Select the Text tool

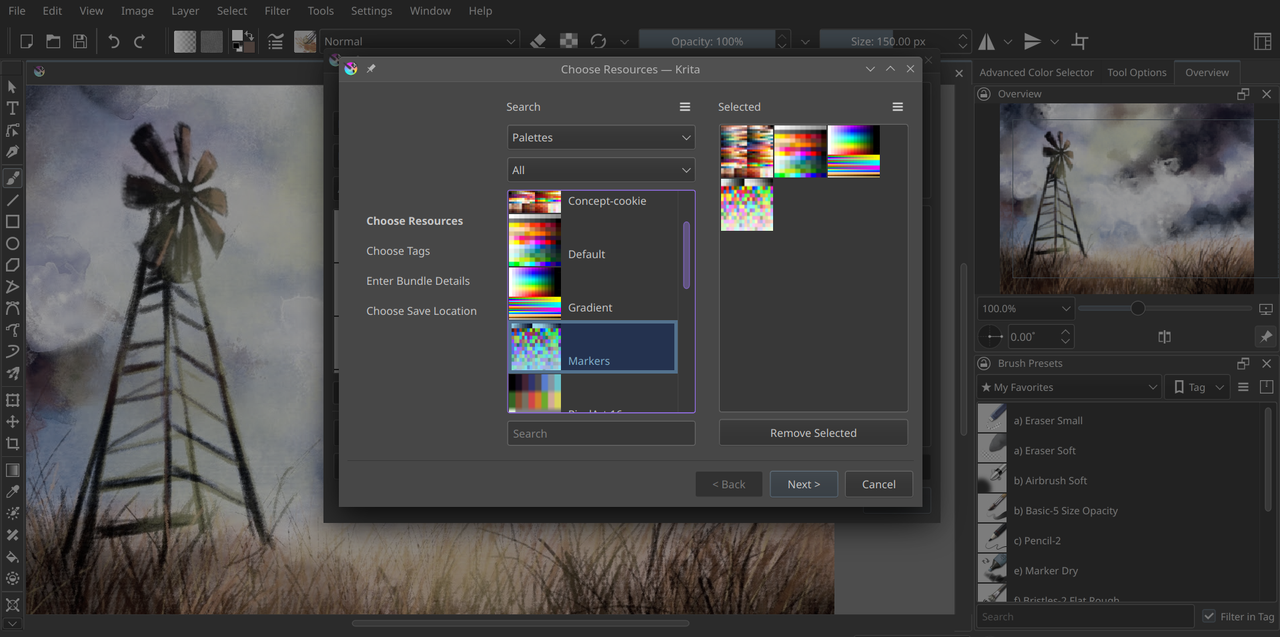pyautogui.click(x=12, y=108)
